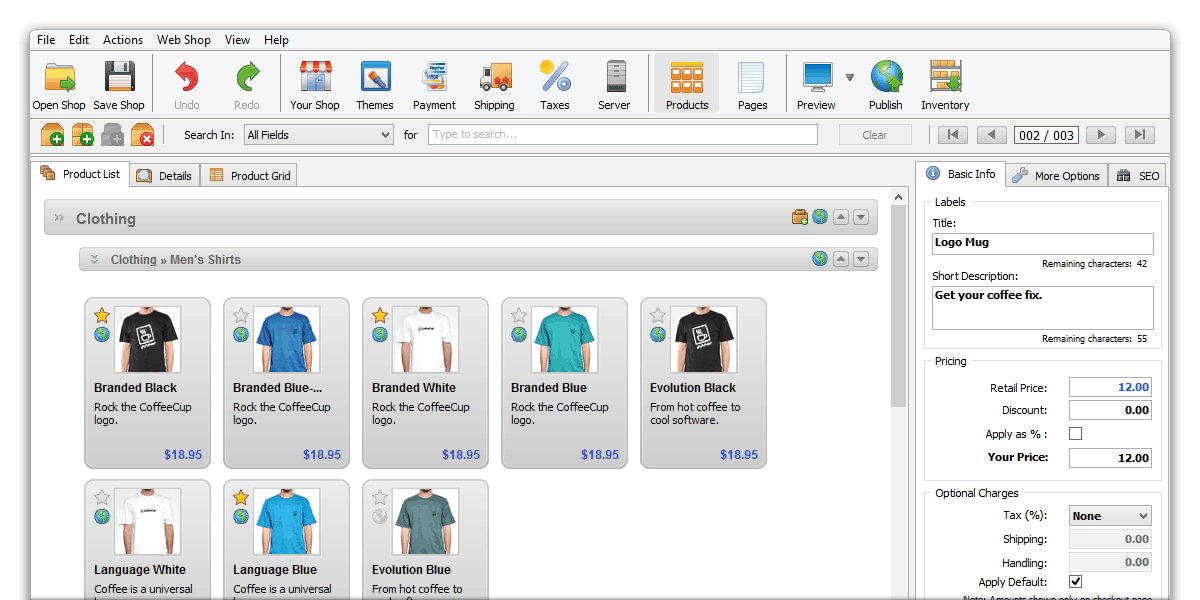Image resolution: width=1200 pixels, height=600 pixels.
Task: Toggle the star on Branded Blue-... card
Action: click(241, 315)
